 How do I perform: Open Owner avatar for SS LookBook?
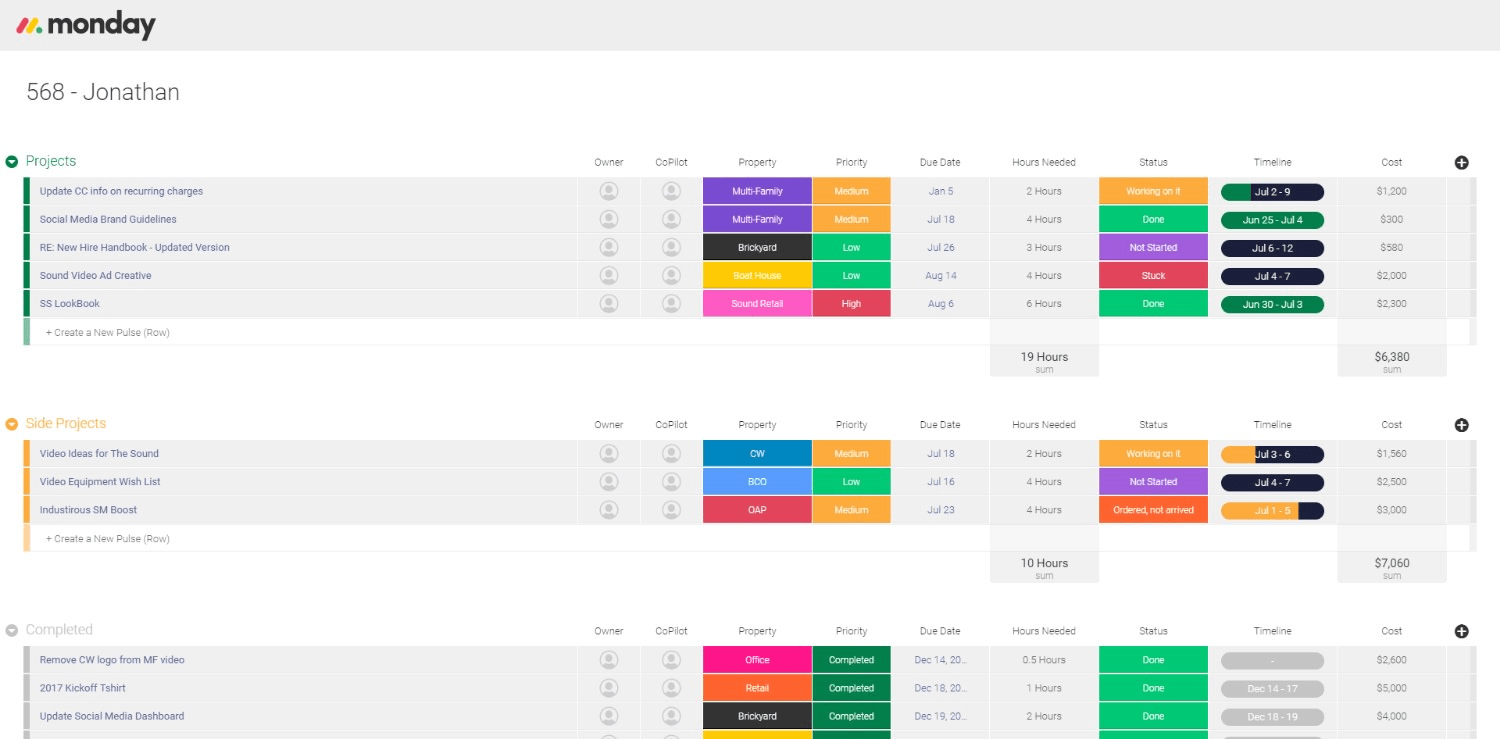(608, 303)
